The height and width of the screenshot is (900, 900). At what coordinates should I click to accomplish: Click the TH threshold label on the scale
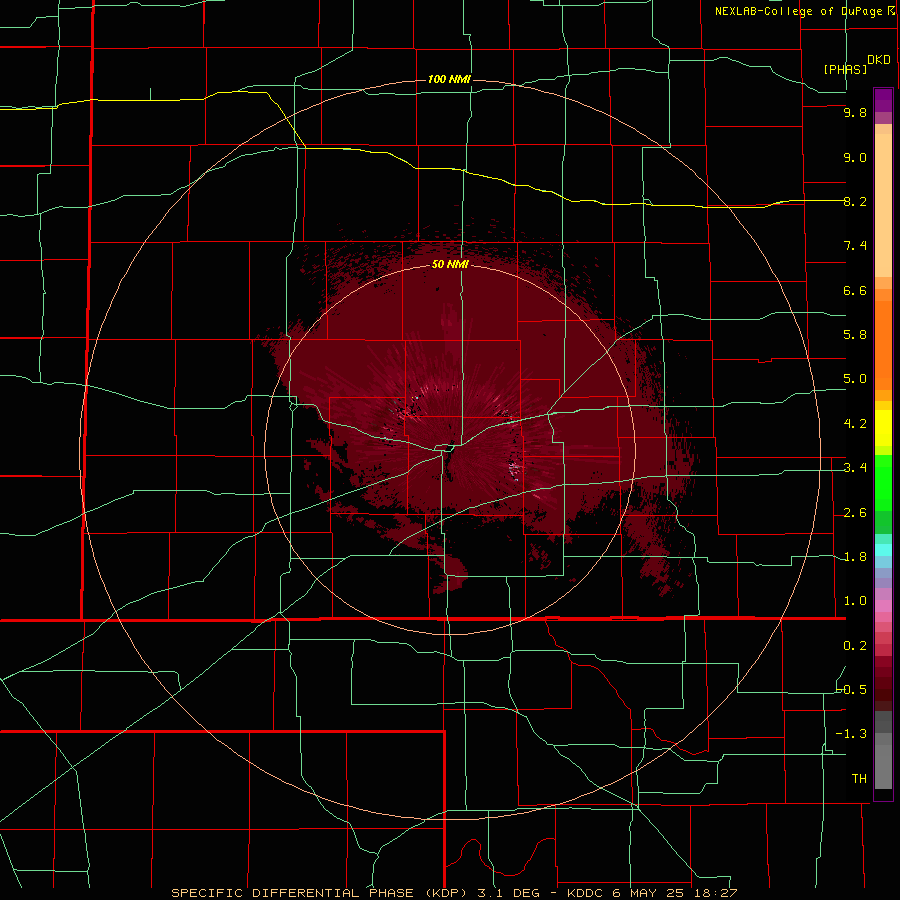click(859, 779)
